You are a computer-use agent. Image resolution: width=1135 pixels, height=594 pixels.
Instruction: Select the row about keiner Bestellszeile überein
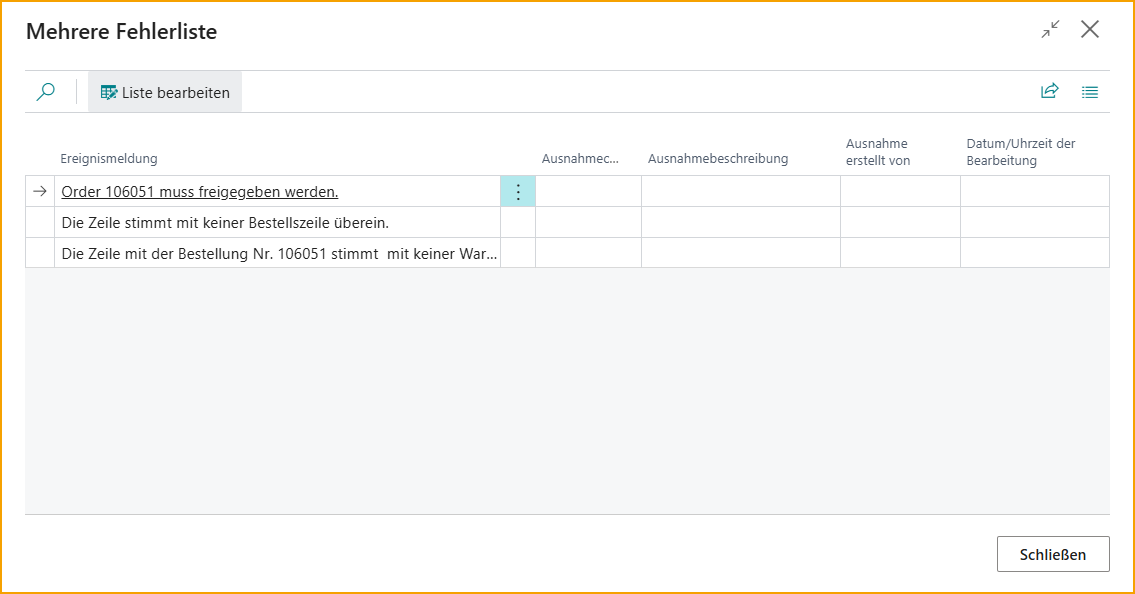225,223
